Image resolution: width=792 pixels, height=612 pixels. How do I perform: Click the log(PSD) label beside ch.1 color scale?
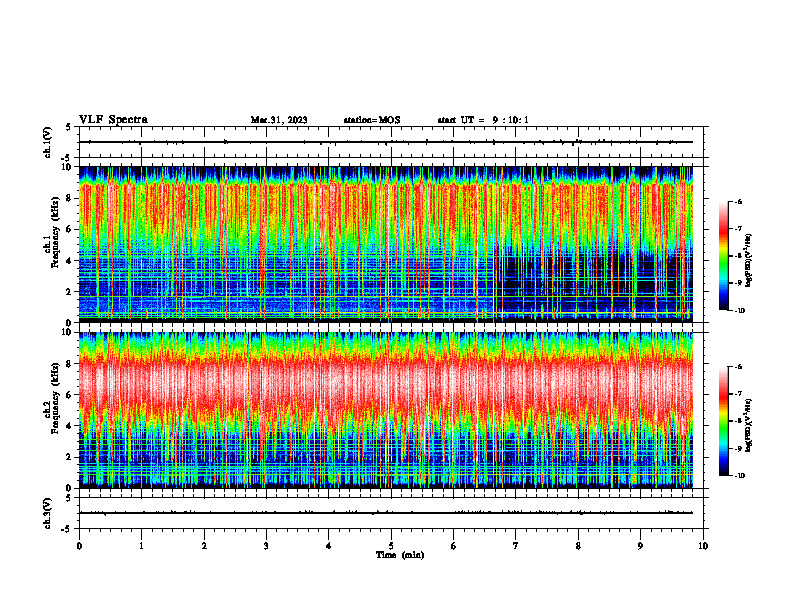coord(749,260)
